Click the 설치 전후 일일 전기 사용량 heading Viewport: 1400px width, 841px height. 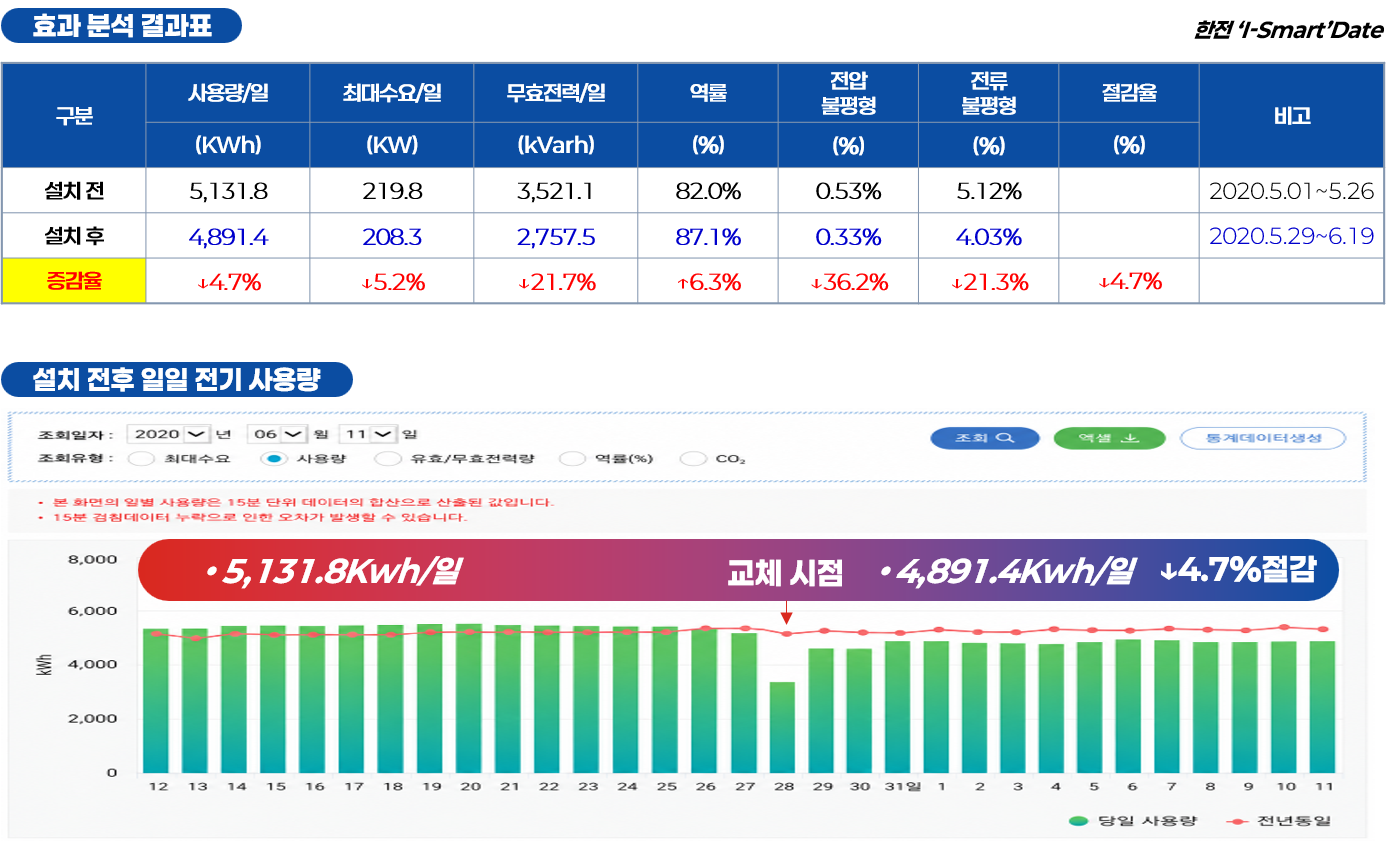[178, 380]
